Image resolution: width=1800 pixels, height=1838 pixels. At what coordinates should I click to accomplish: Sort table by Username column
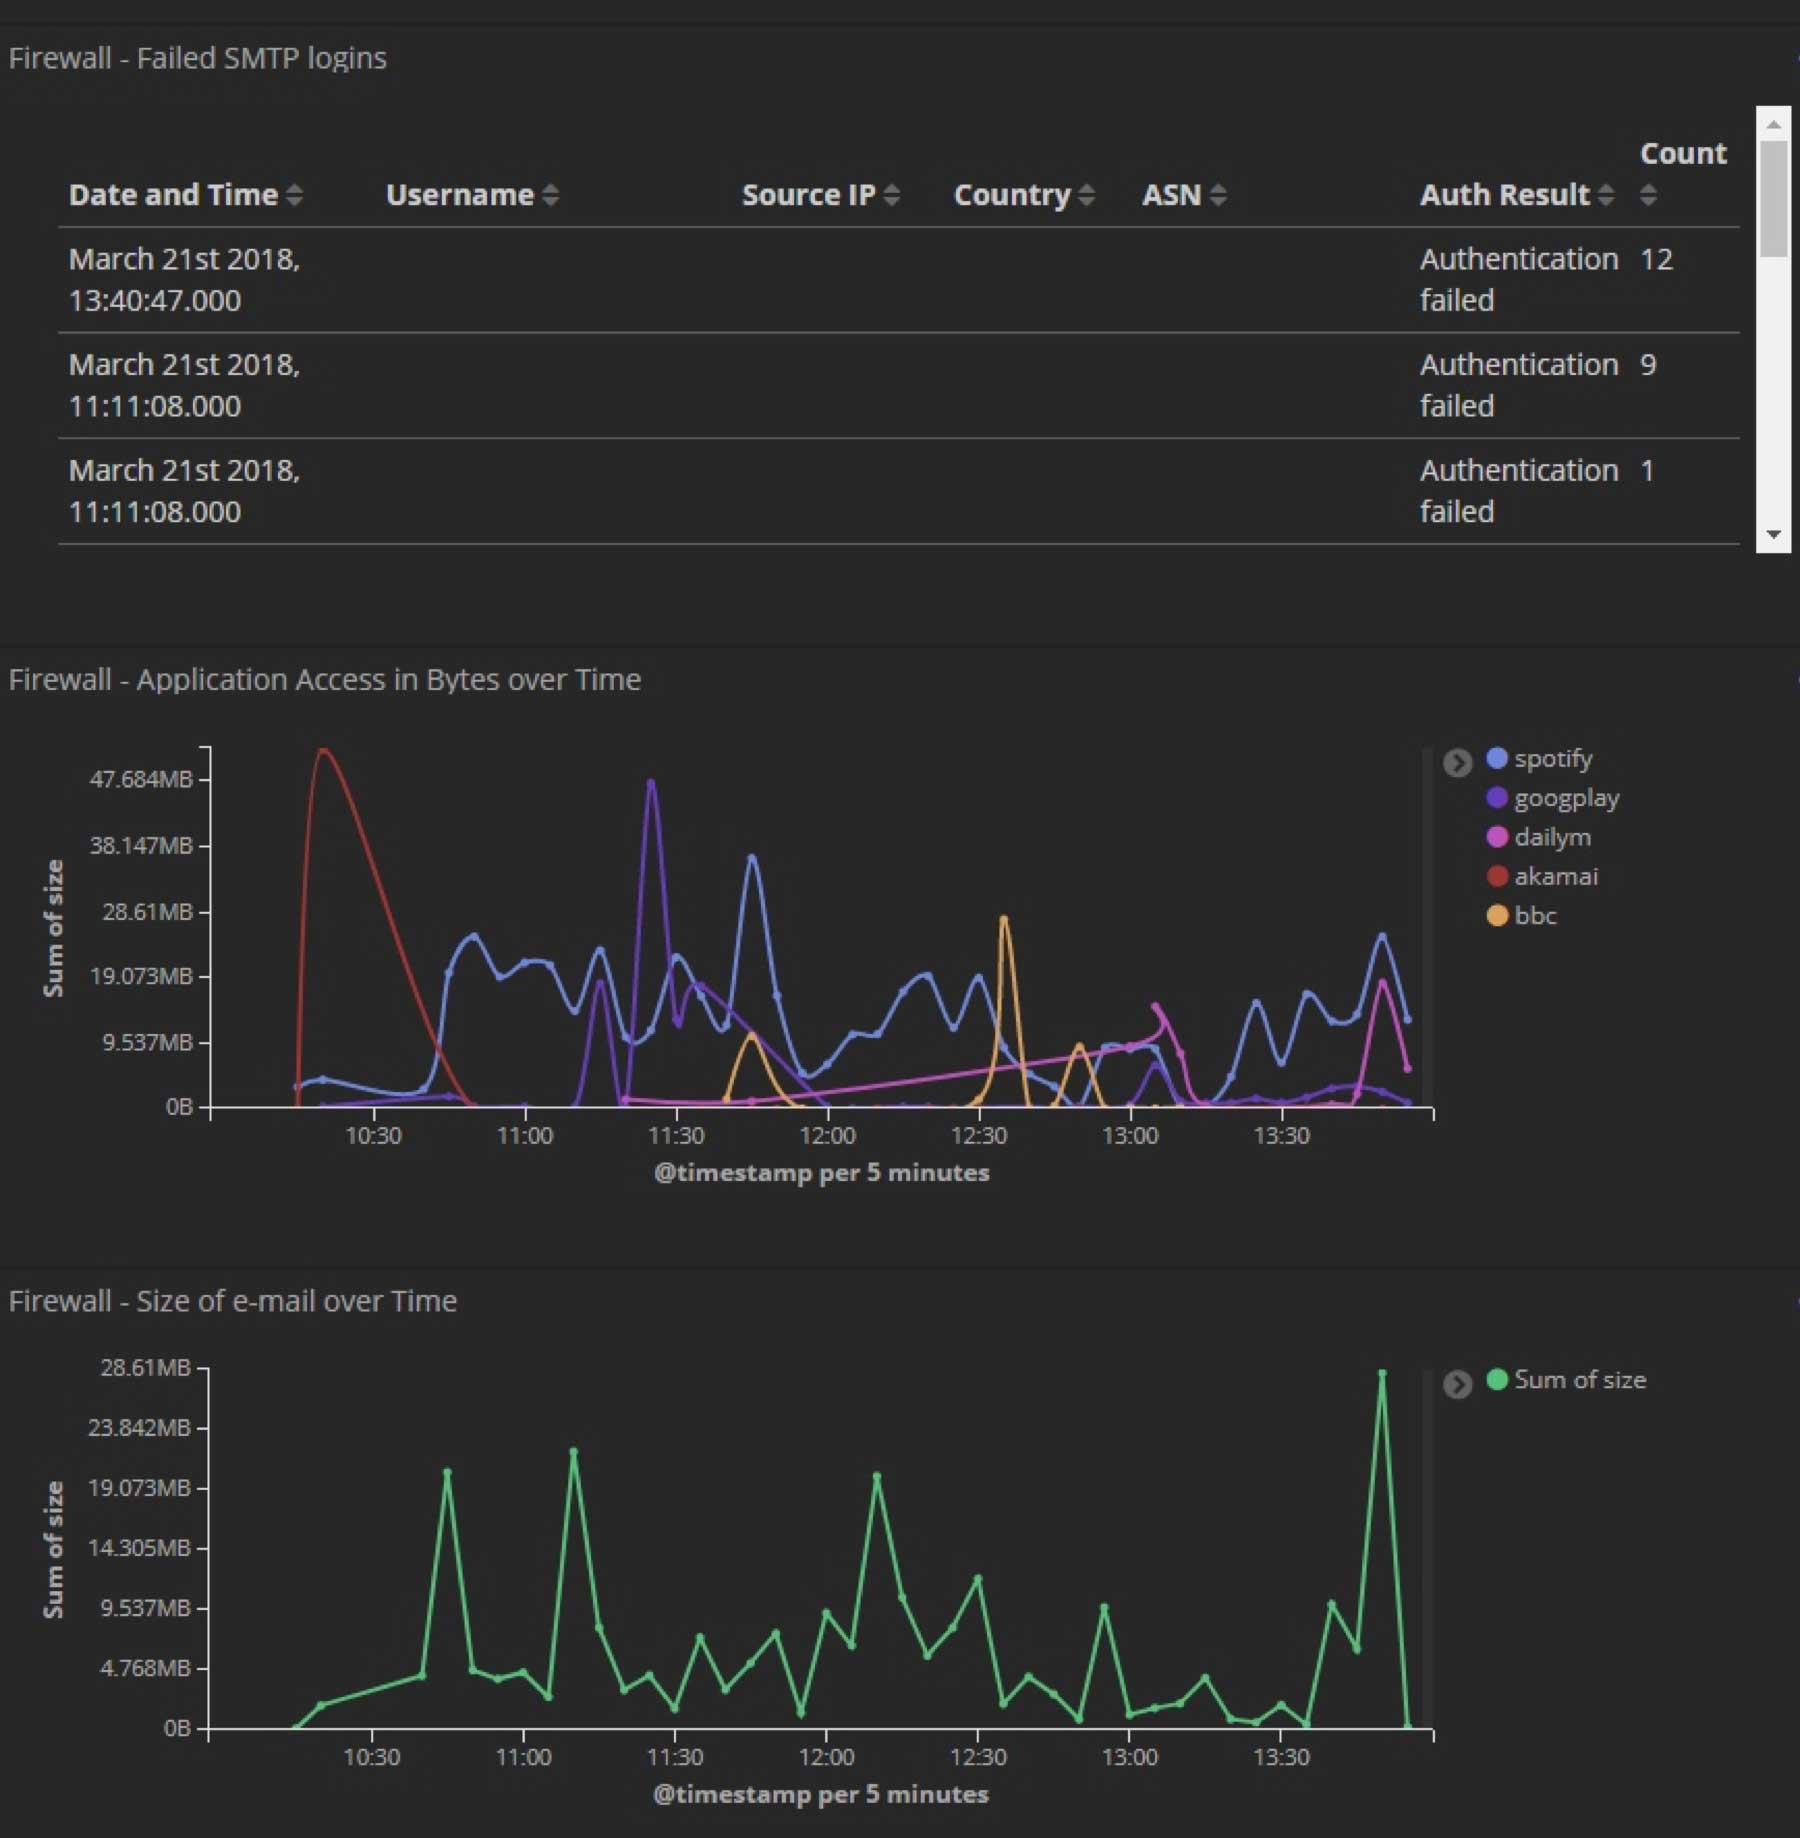tap(550, 195)
